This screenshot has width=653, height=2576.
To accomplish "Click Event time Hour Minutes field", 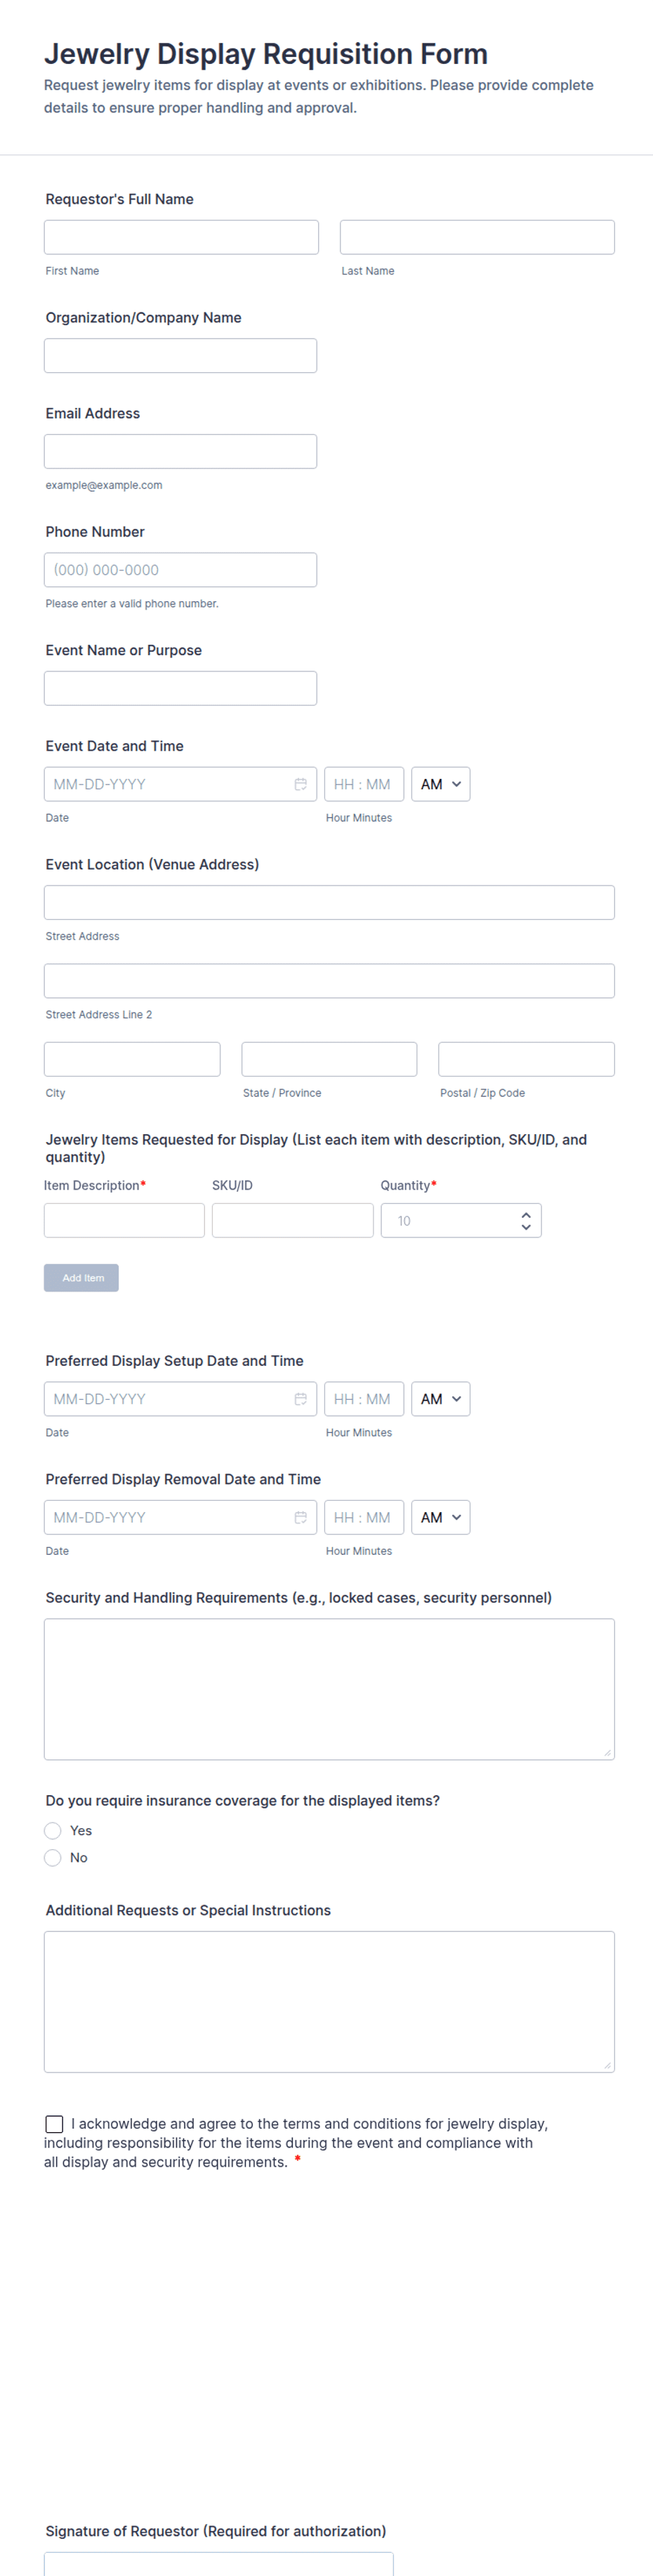I will tap(364, 784).
